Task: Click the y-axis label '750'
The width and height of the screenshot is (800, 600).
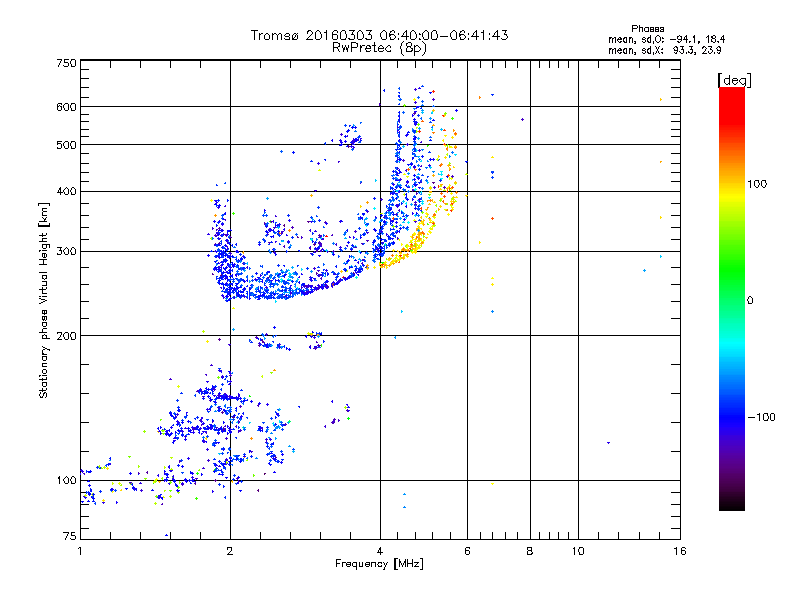Action: tap(66, 63)
